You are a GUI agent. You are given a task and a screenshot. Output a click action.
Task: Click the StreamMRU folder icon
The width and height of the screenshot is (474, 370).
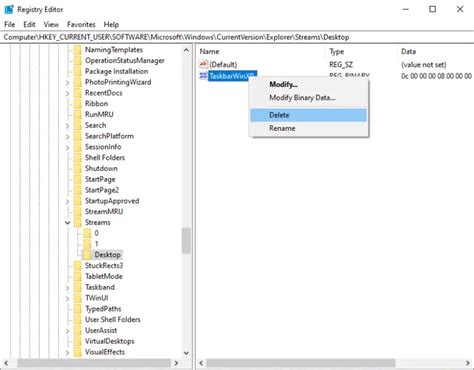[78, 212]
